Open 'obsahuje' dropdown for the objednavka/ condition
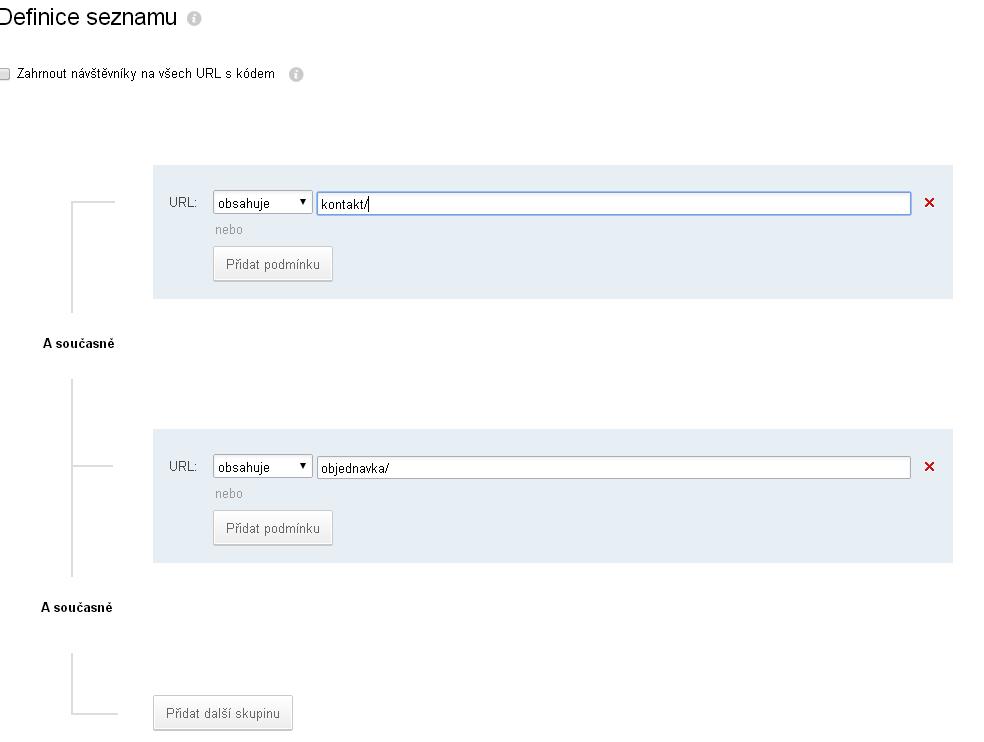 point(262,466)
